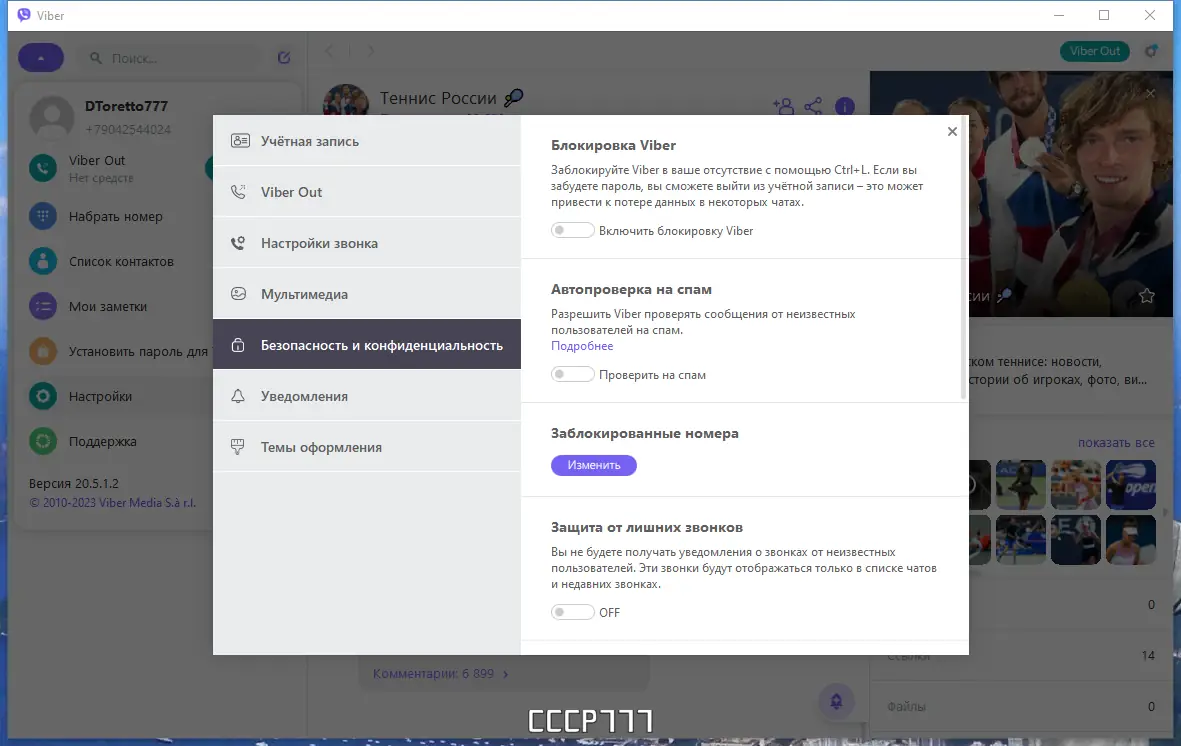Click Файлы row in info panel
Viewport: 1181px width, 746px height.
[x=1022, y=706]
